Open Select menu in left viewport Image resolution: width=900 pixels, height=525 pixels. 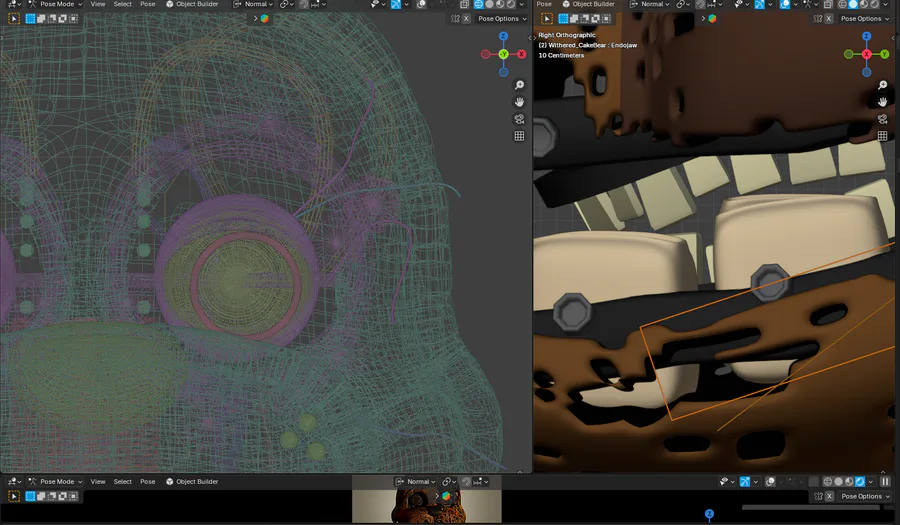click(x=123, y=4)
